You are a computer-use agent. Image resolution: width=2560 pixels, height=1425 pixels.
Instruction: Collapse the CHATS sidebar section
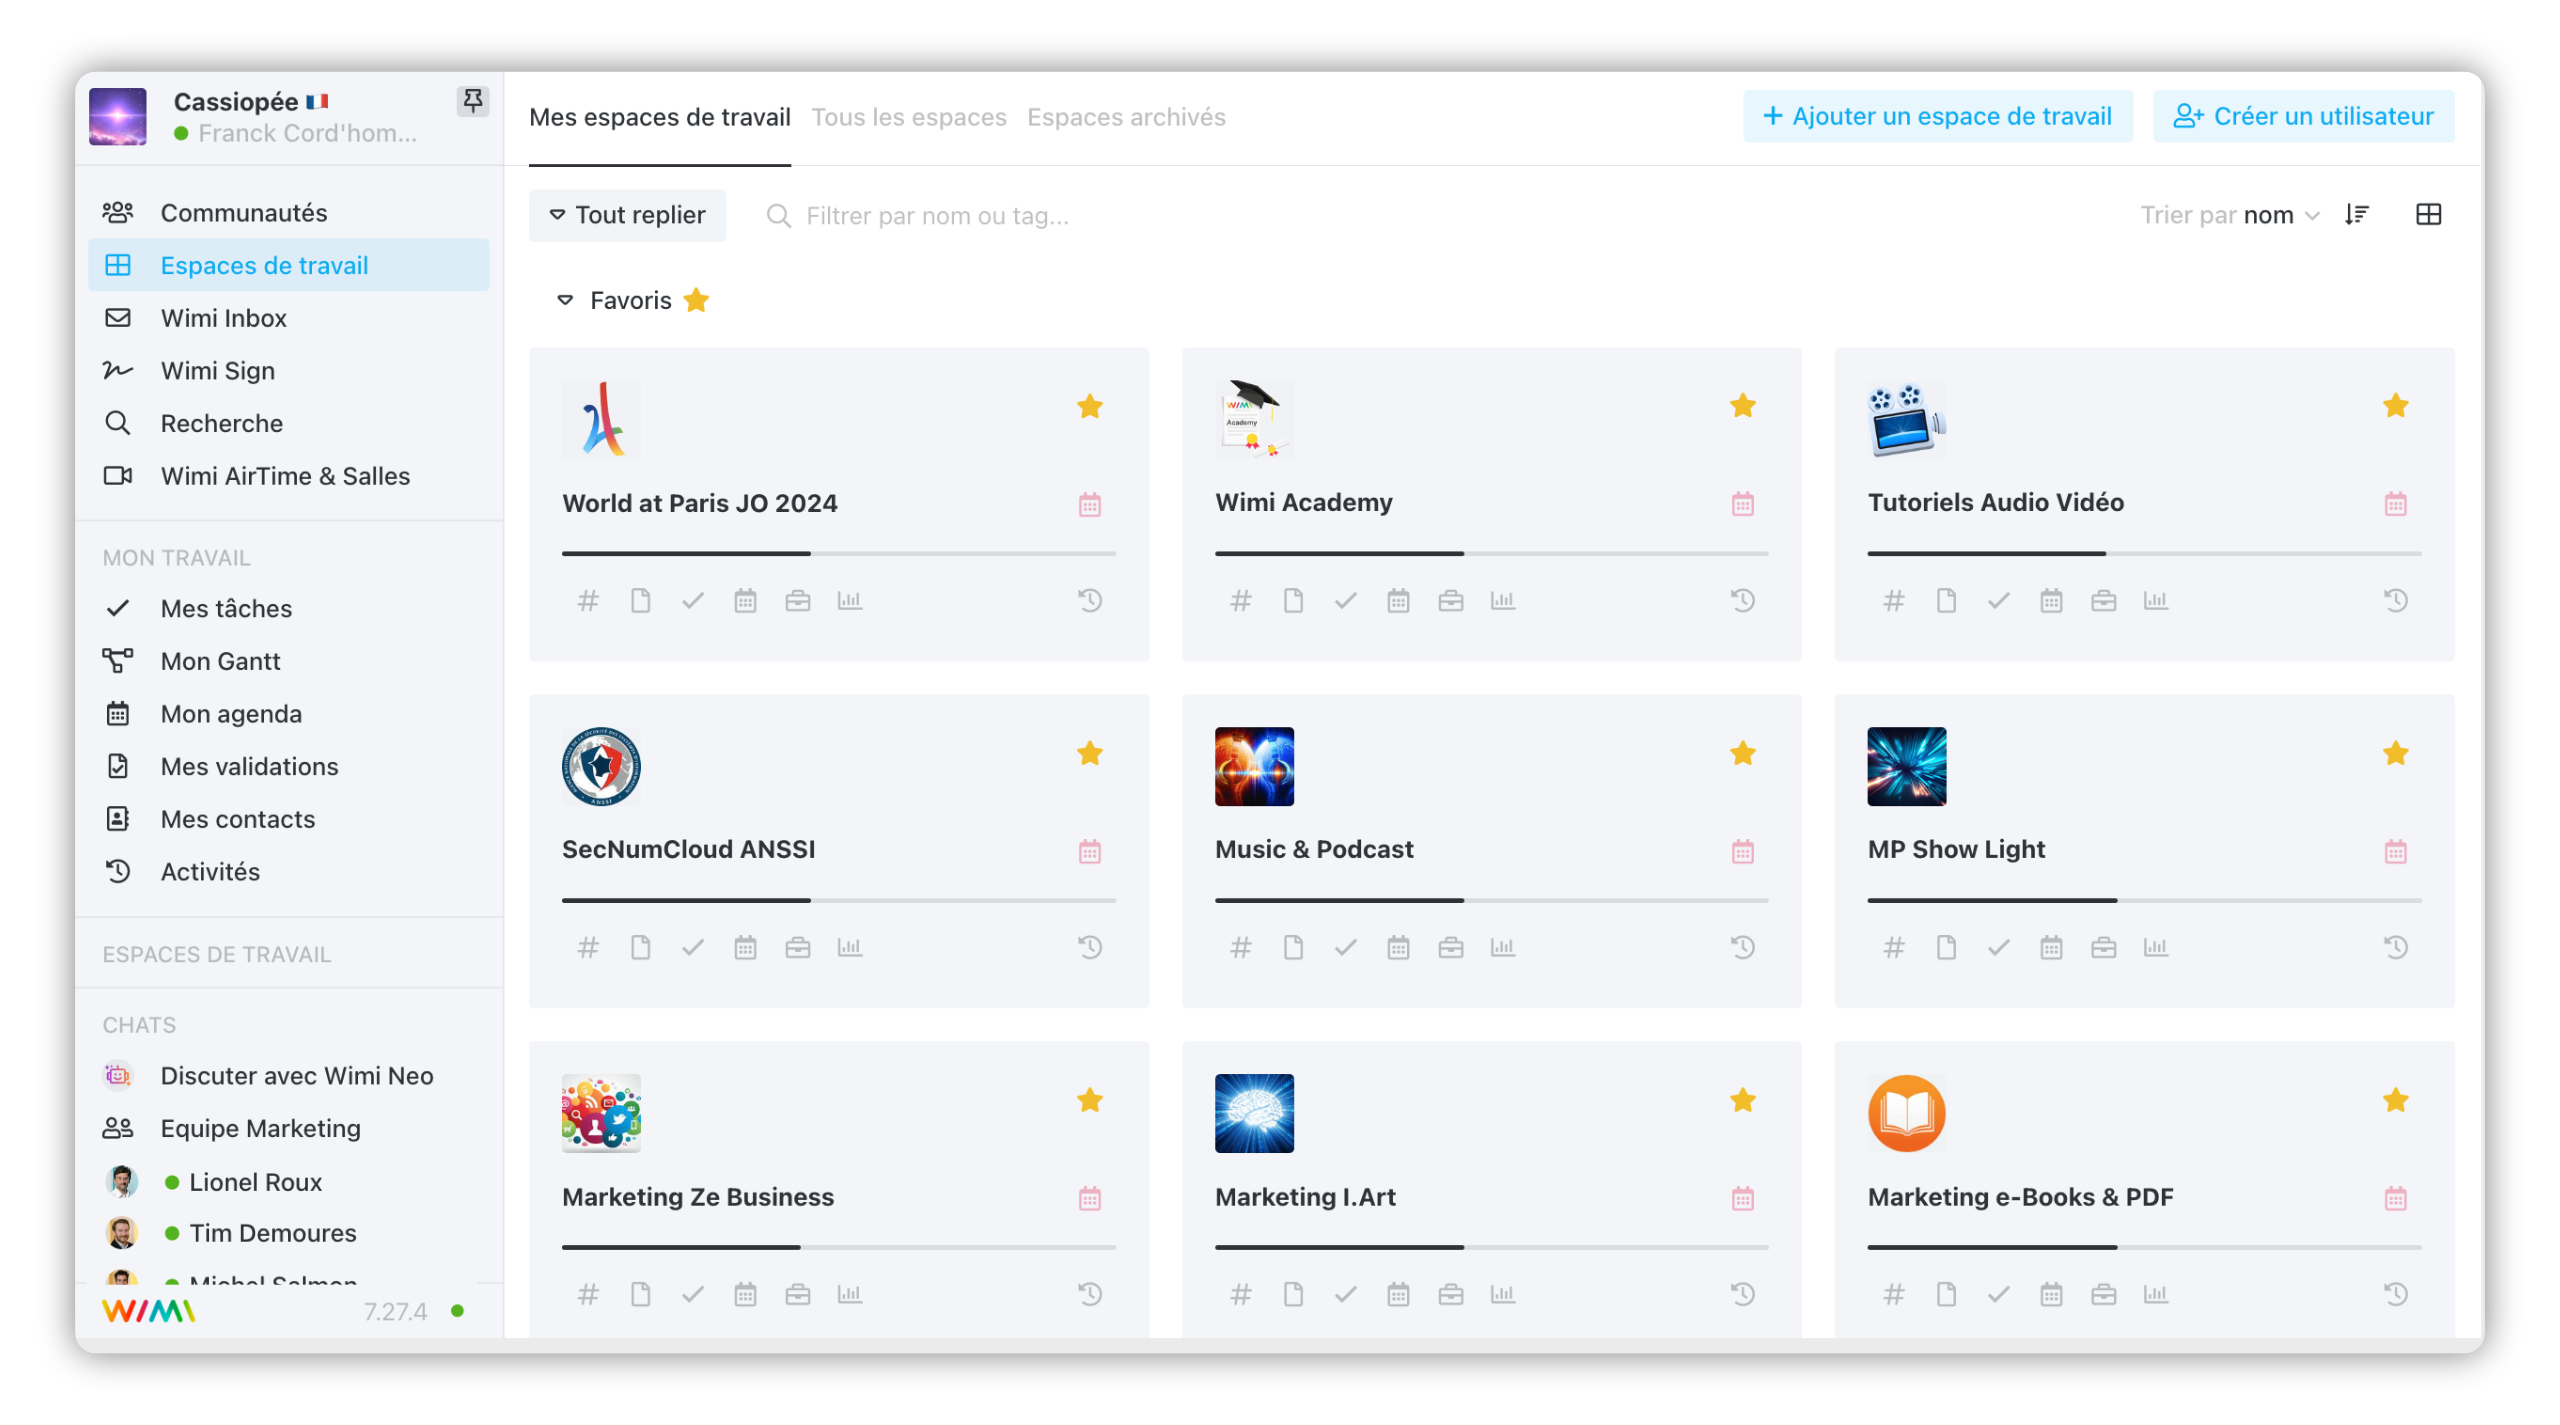pyautogui.click(x=139, y=1025)
